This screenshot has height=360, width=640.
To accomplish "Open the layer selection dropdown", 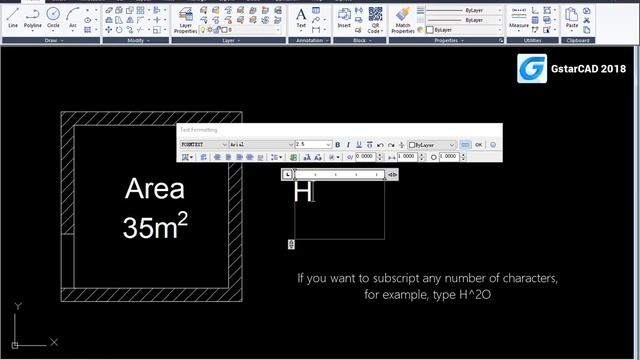I will 241,30.
